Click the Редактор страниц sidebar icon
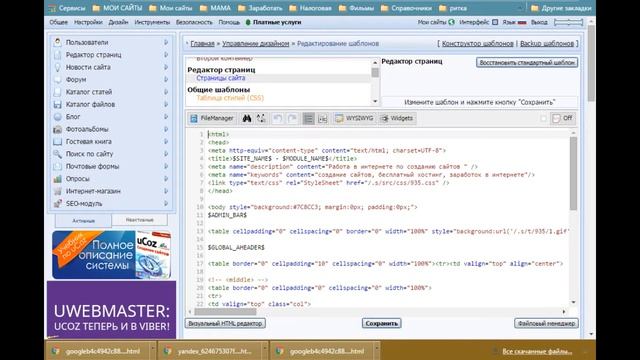The image size is (640, 360). 58,55
